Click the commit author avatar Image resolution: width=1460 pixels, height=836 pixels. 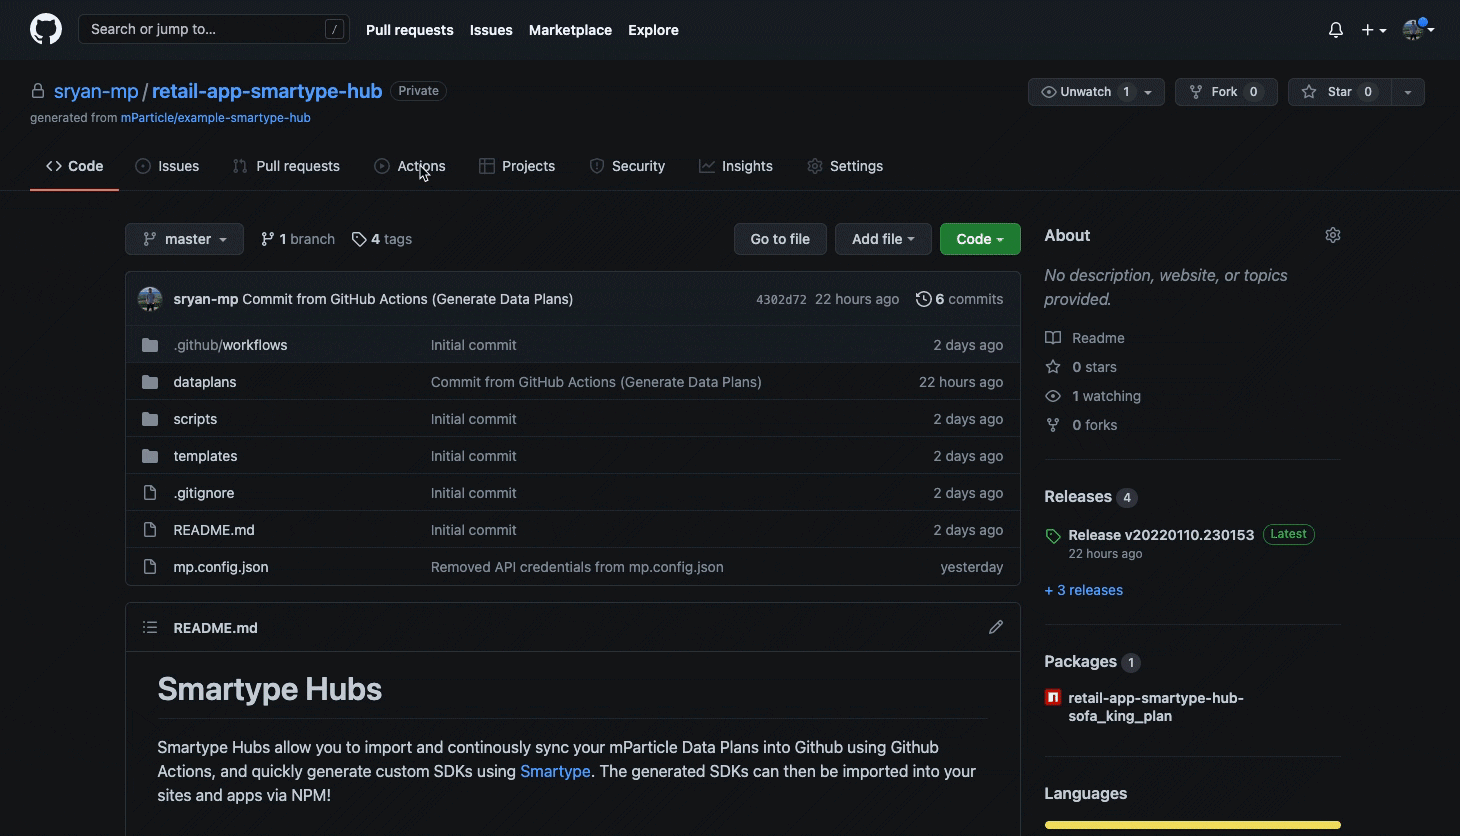[150, 299]
